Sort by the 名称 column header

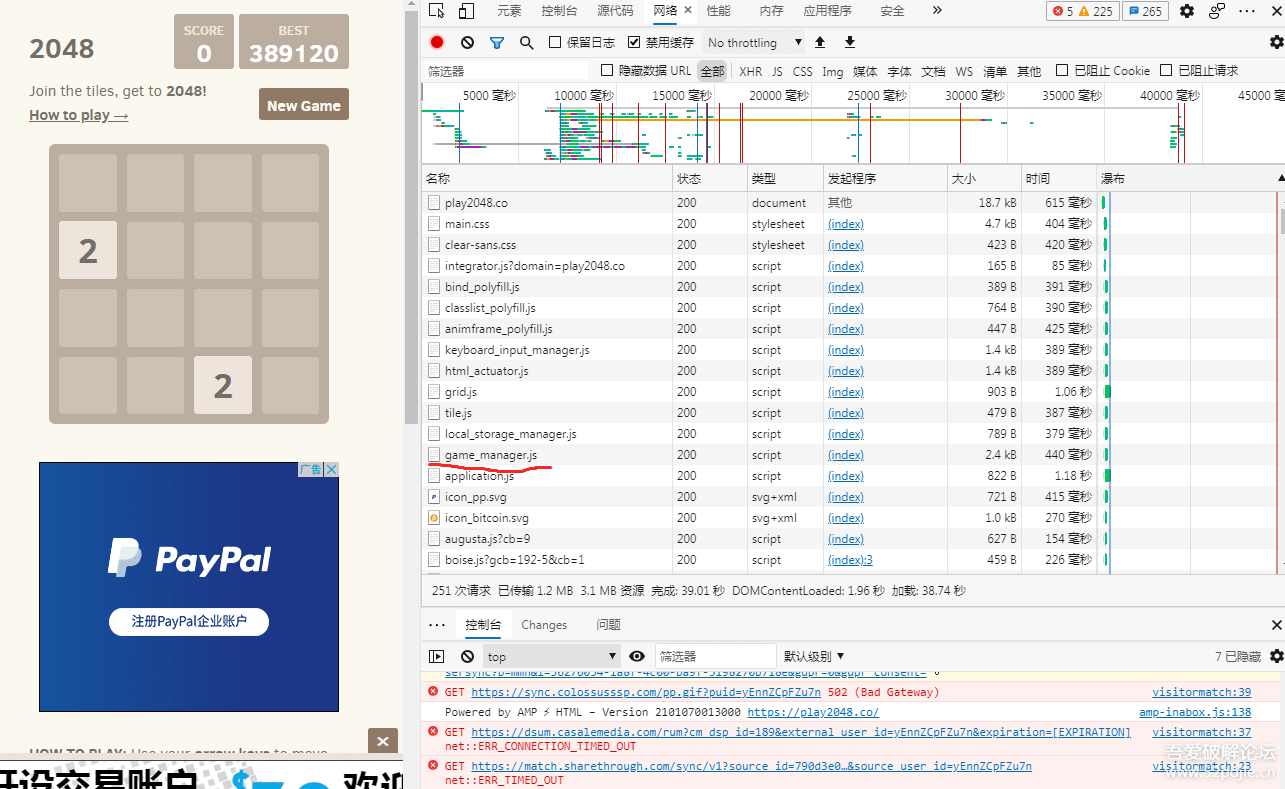[547, 178]
